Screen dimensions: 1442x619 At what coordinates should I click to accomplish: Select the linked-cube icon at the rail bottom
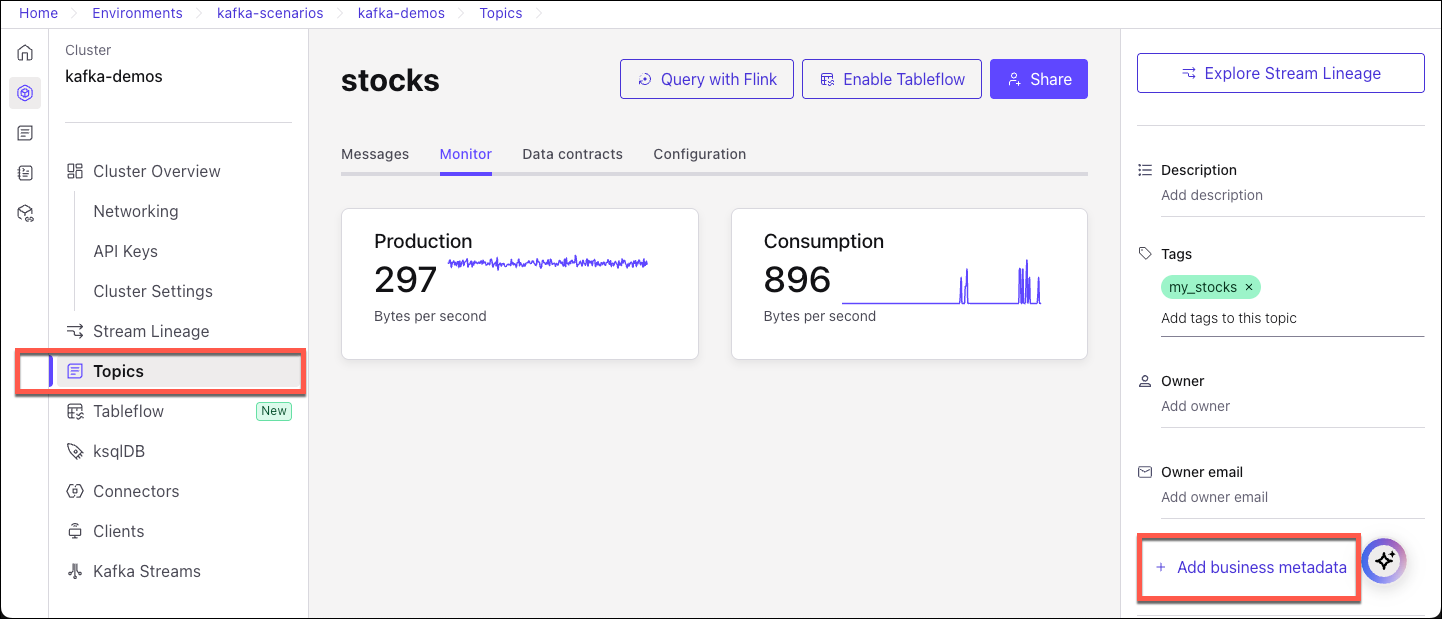(x=25, y=212)
